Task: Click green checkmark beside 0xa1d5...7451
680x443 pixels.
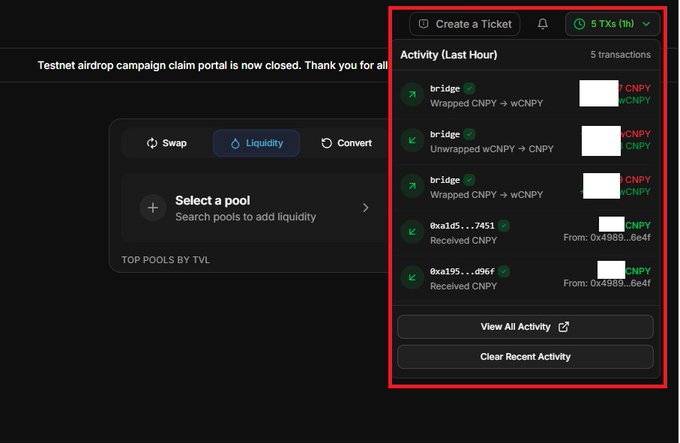Action: (x=503, y=226)
